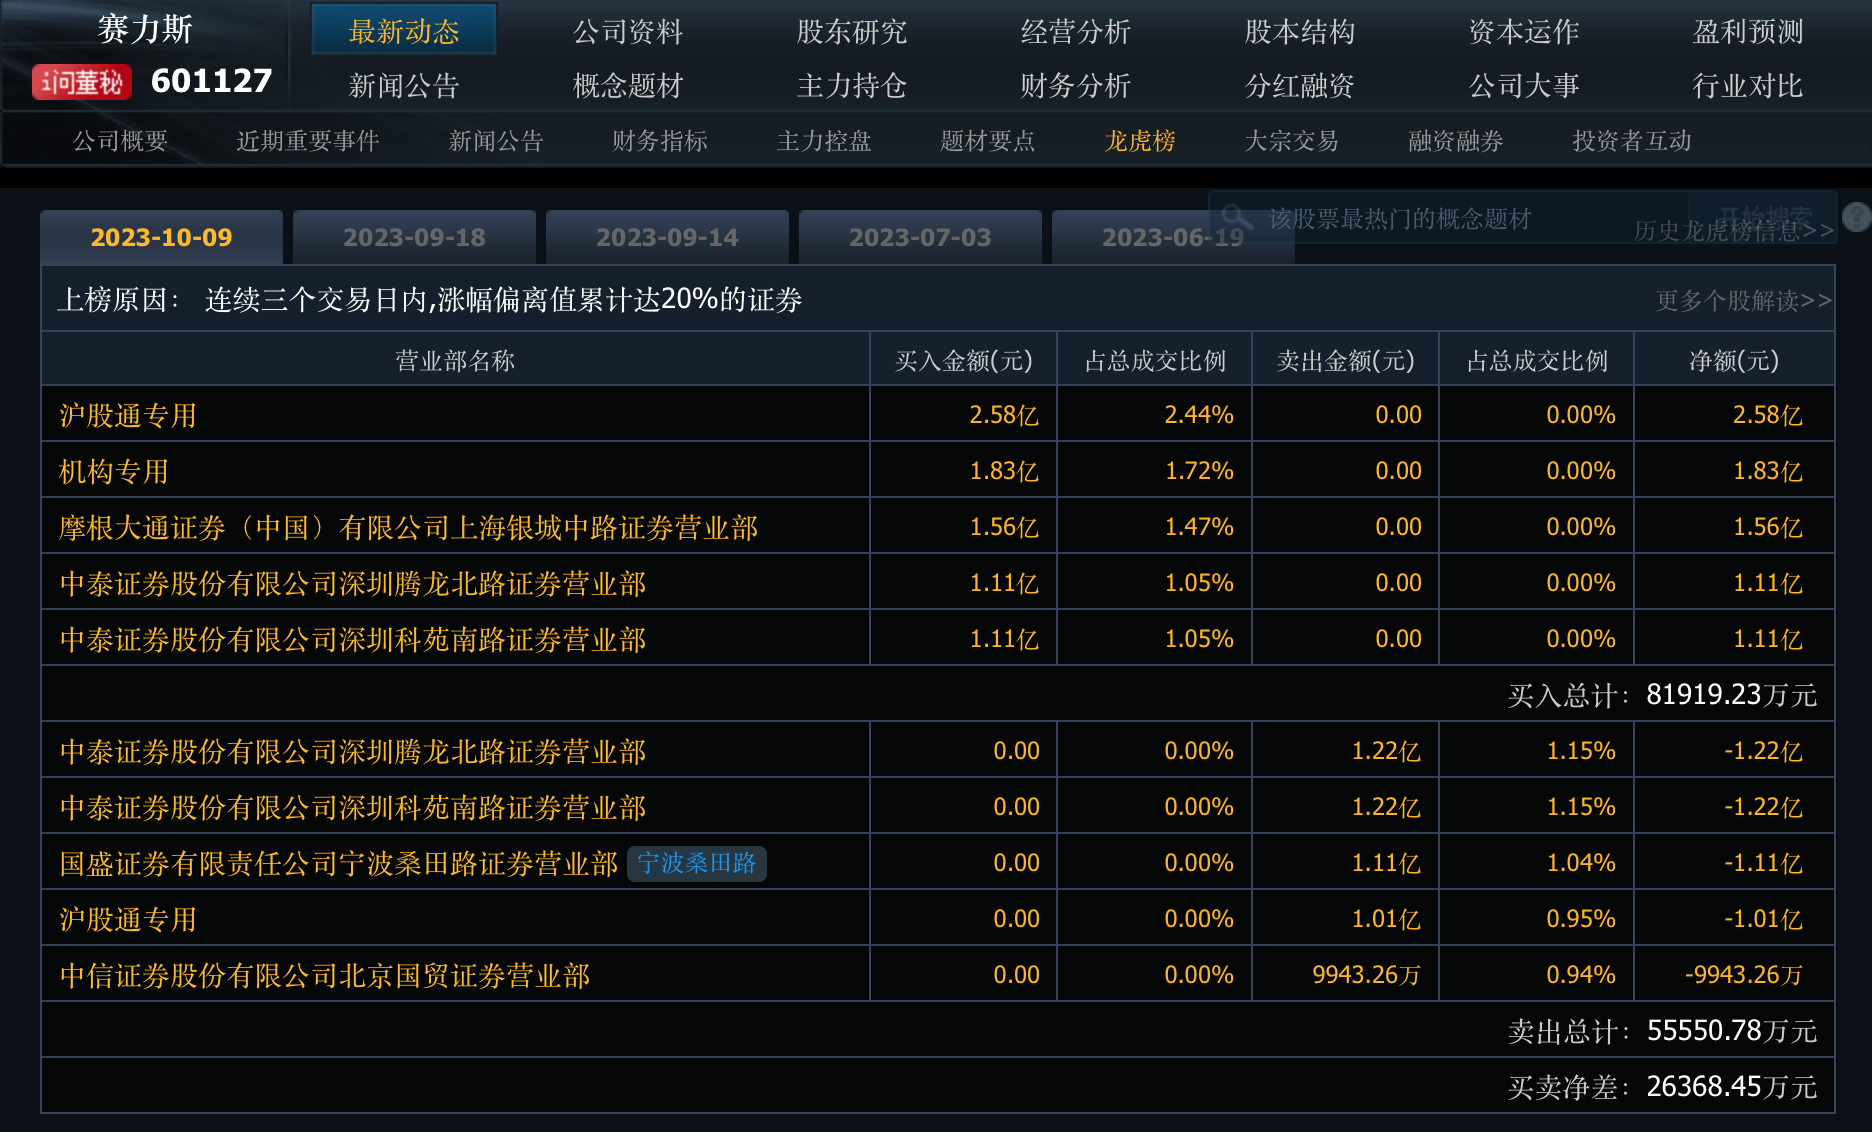1872x1132 pixels.
Task: Switch to 主力控盘 sub-tab
Action: (x=824, y=141)
